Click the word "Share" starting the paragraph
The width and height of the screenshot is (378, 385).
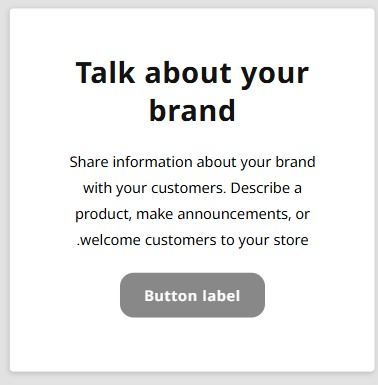click(x=89, y=162)
